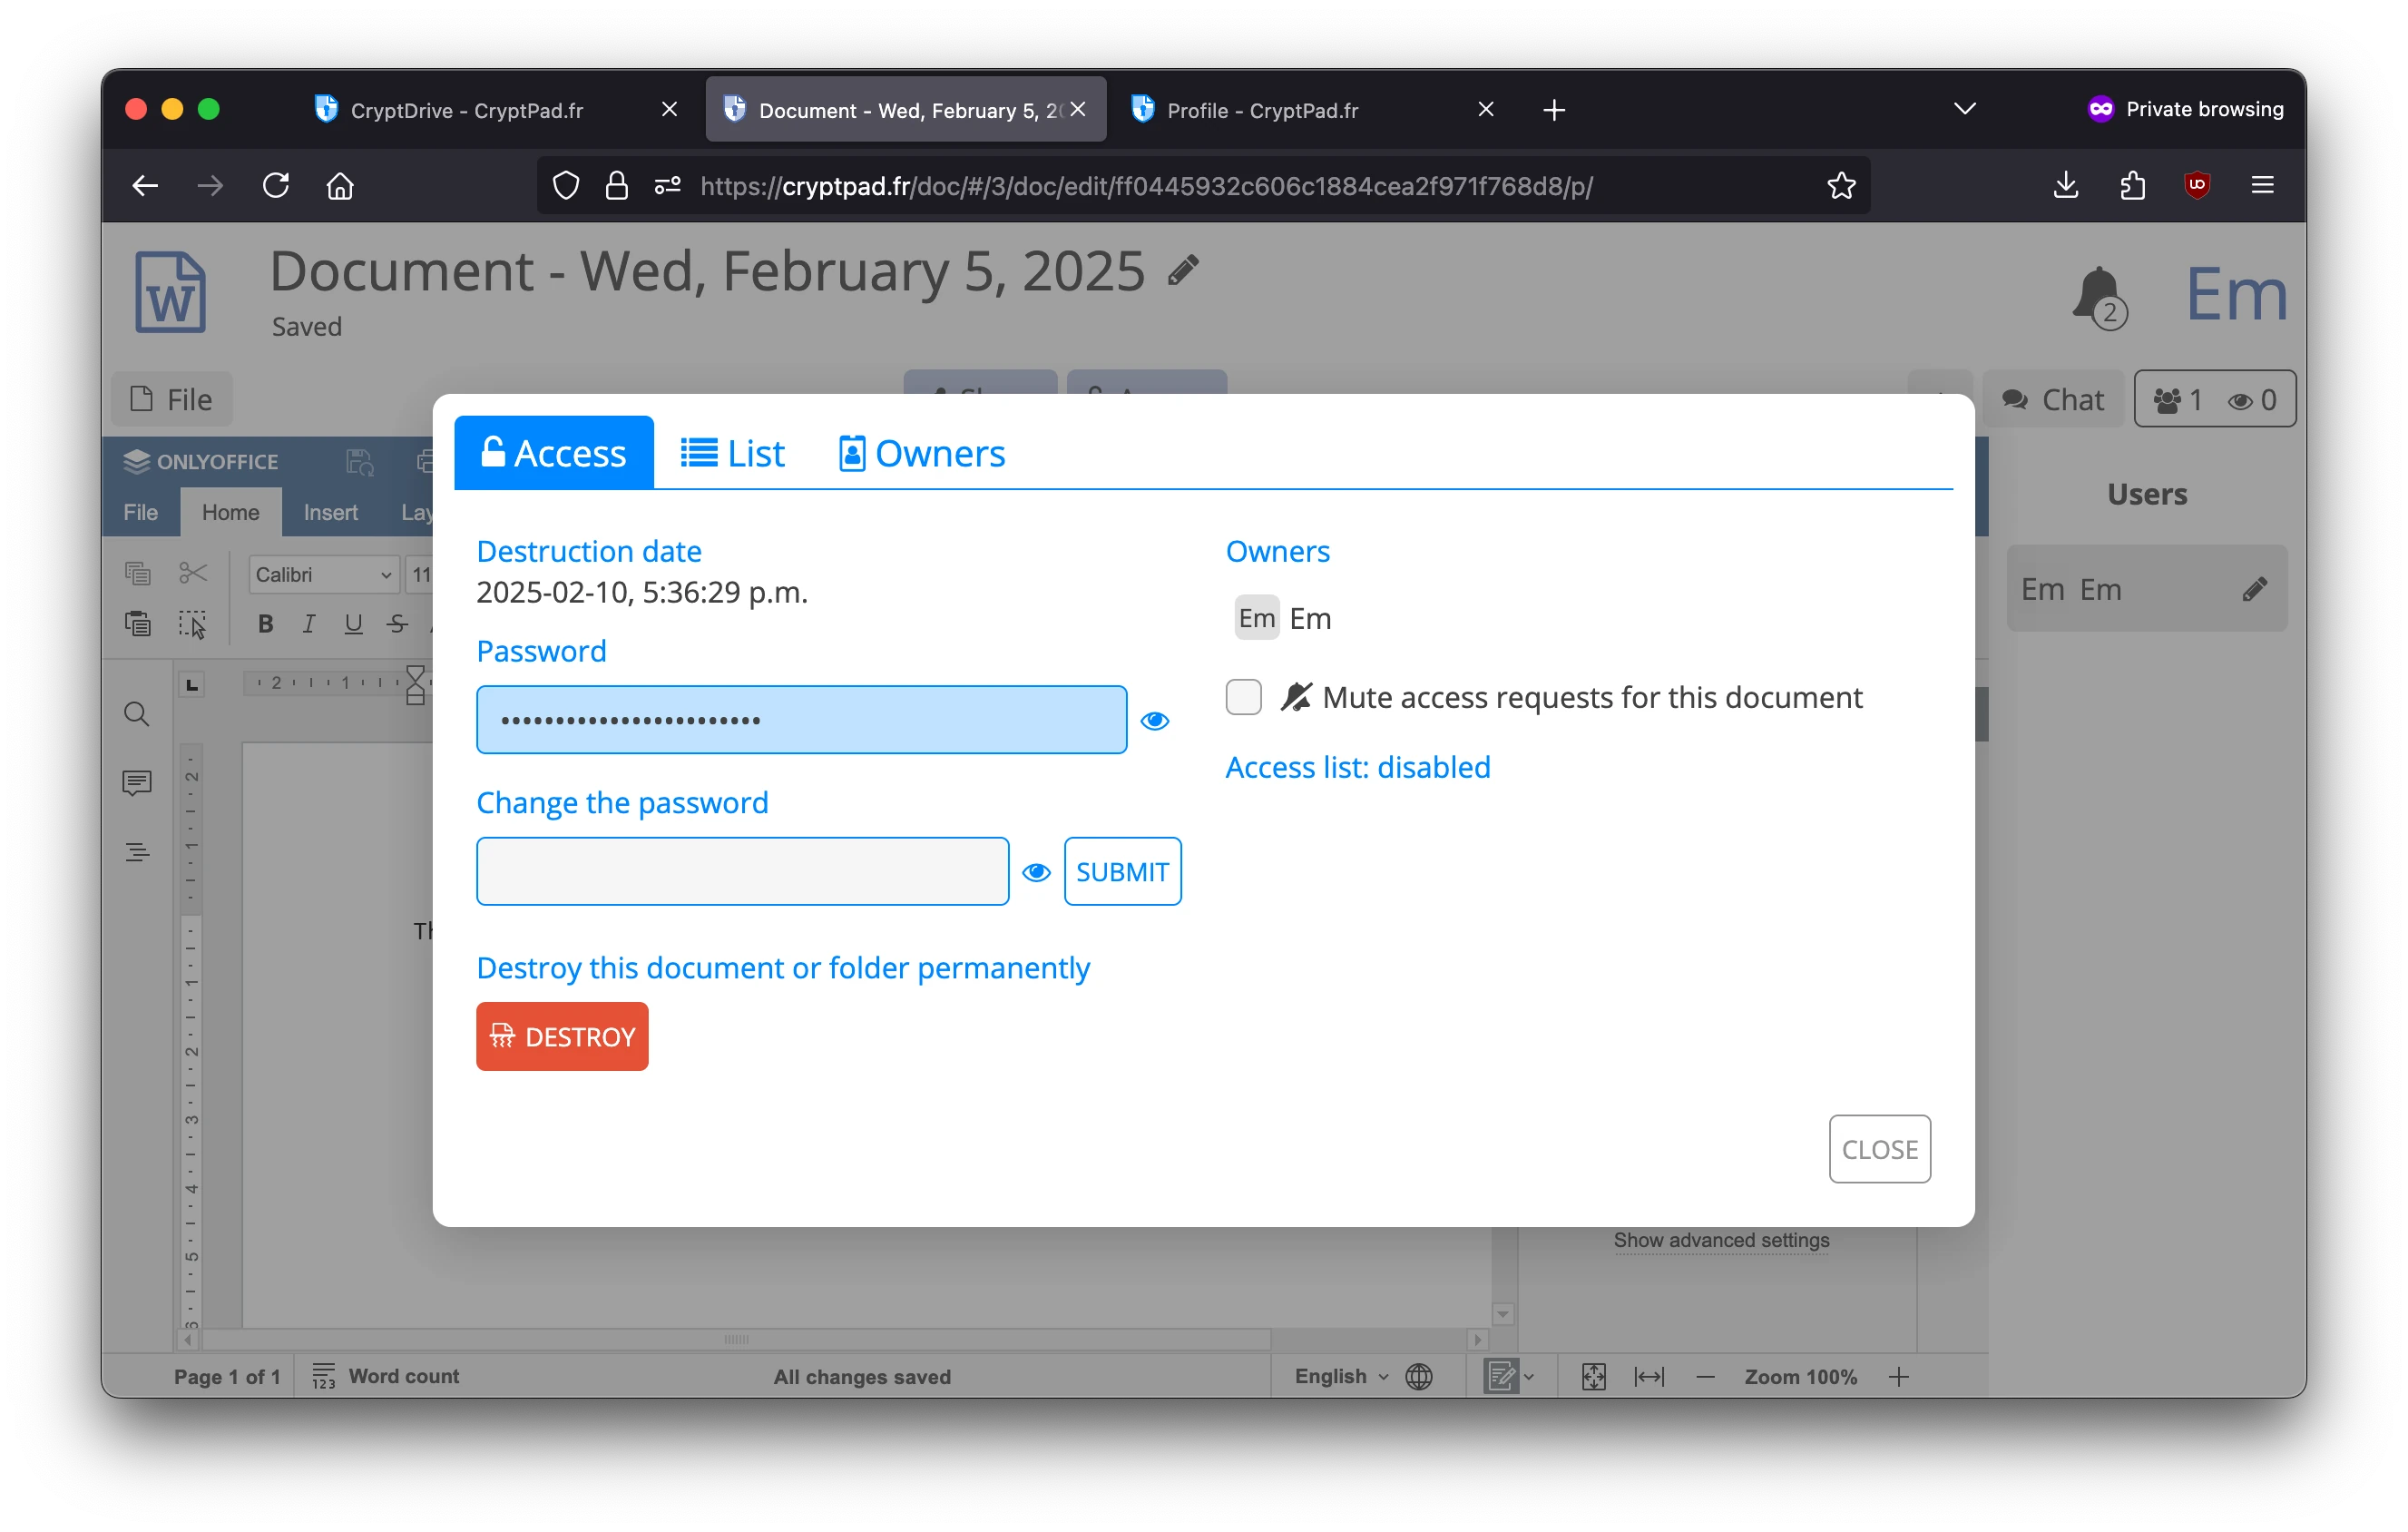Check Mute access requests for this document
This screenshot has width=2408, height=1532.
click(1243, 697)
